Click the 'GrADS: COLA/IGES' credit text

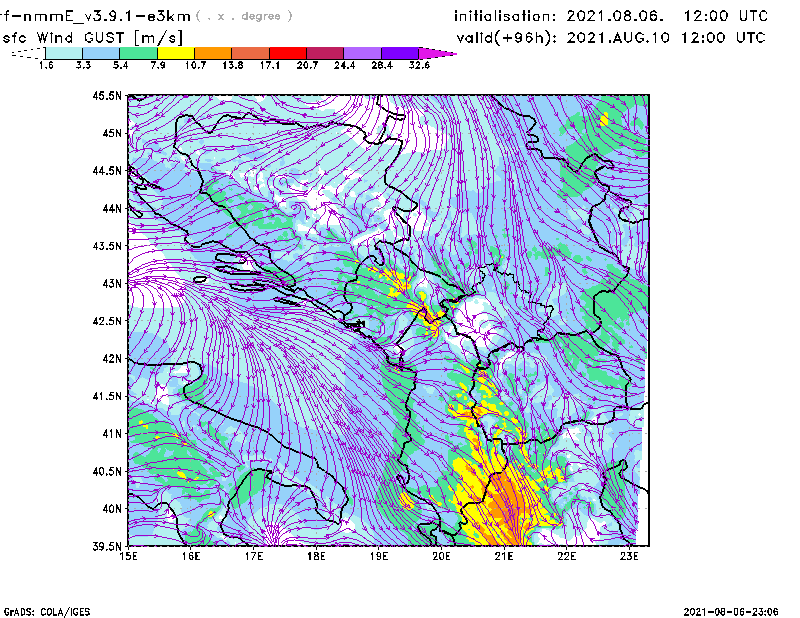click(47, 612)
